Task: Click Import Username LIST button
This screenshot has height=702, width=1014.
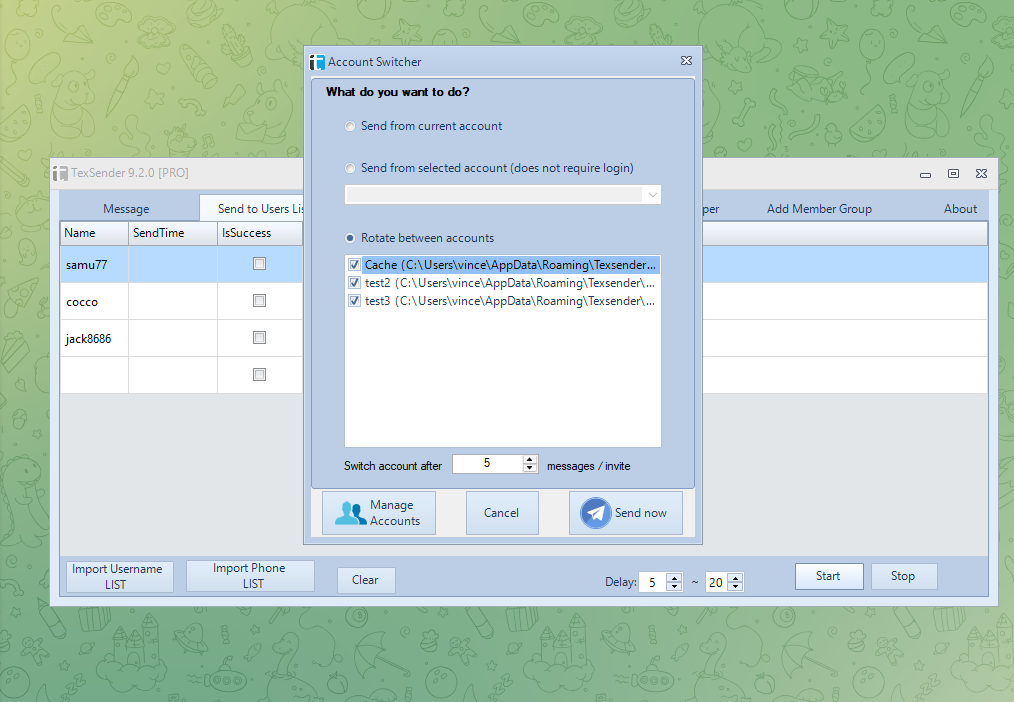Action: point(120,577)
